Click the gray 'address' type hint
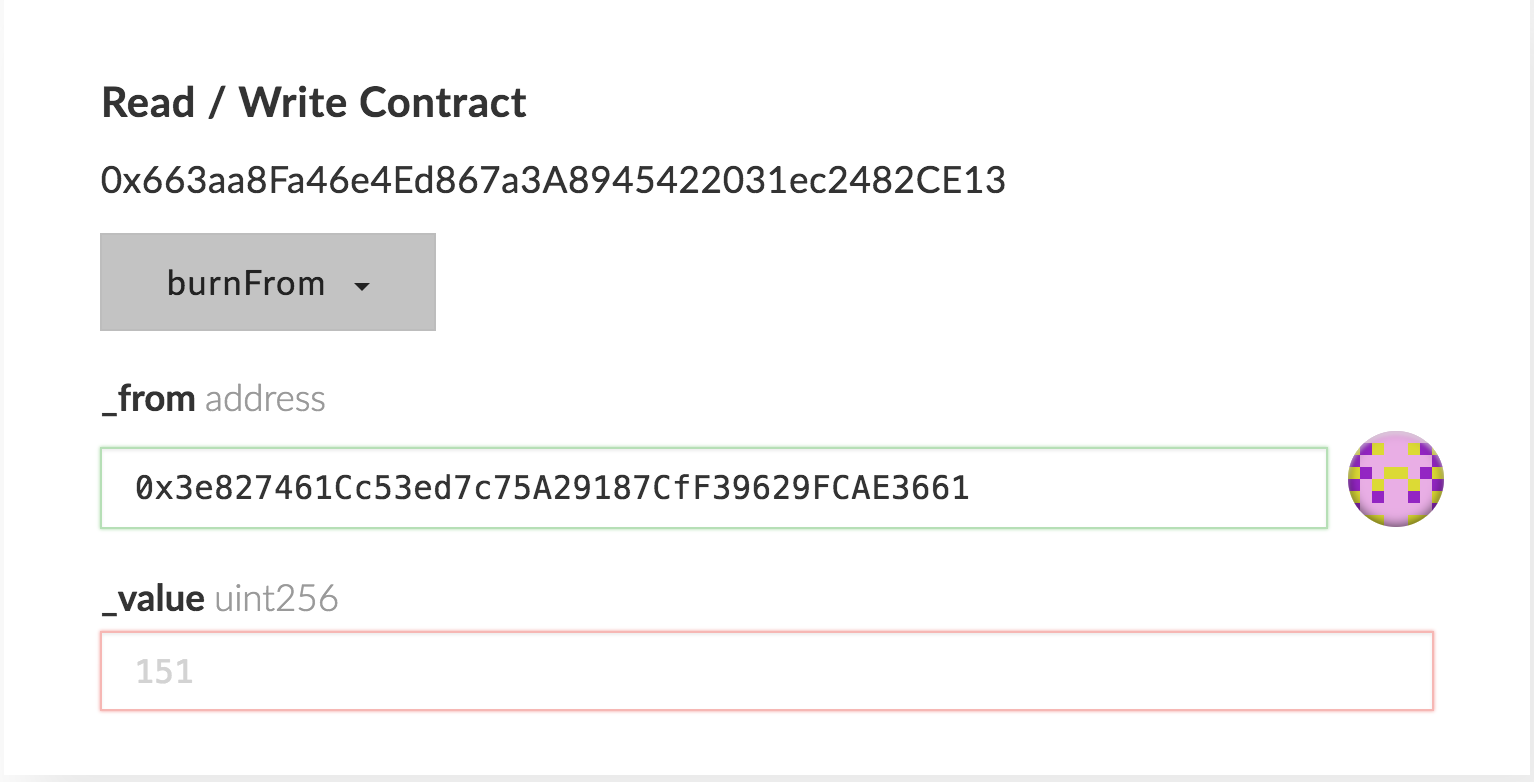 pyautogui.click(x=265, y=400)
